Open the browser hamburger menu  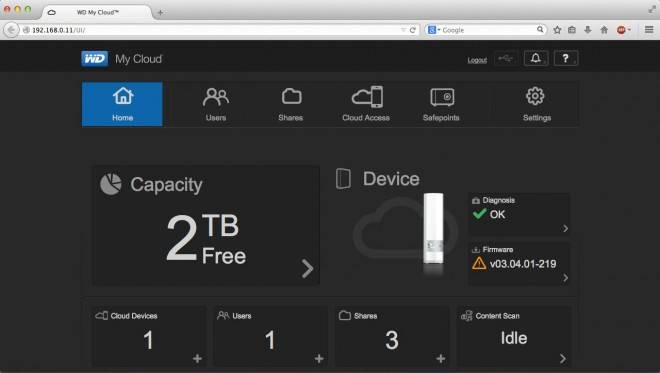(x=649, y=29)
